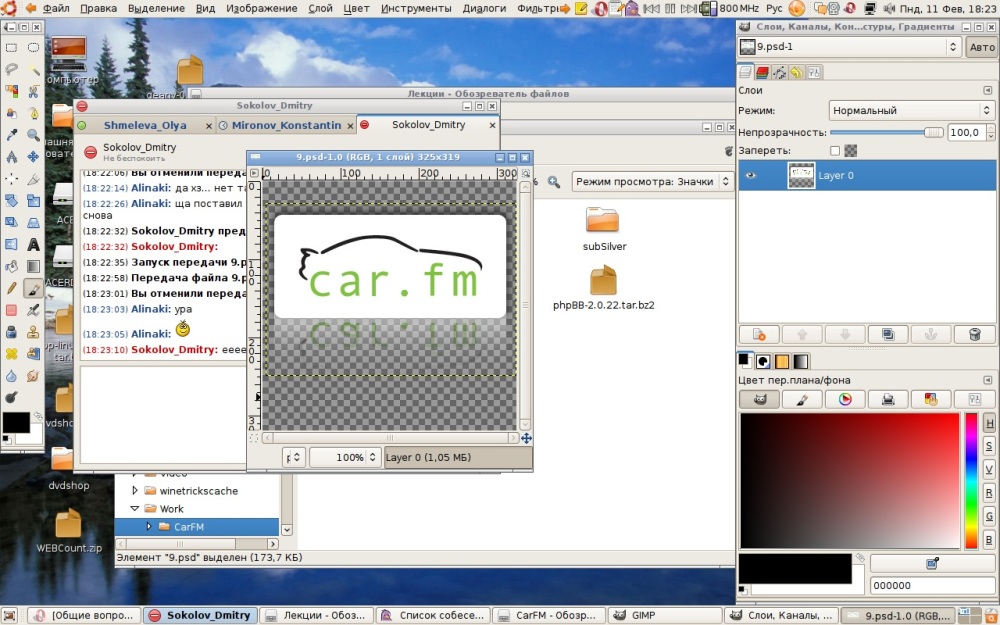Screen dimensions: 1000x625
Task: Switch to the Channels dock tab
Action: tap(762, 73)
